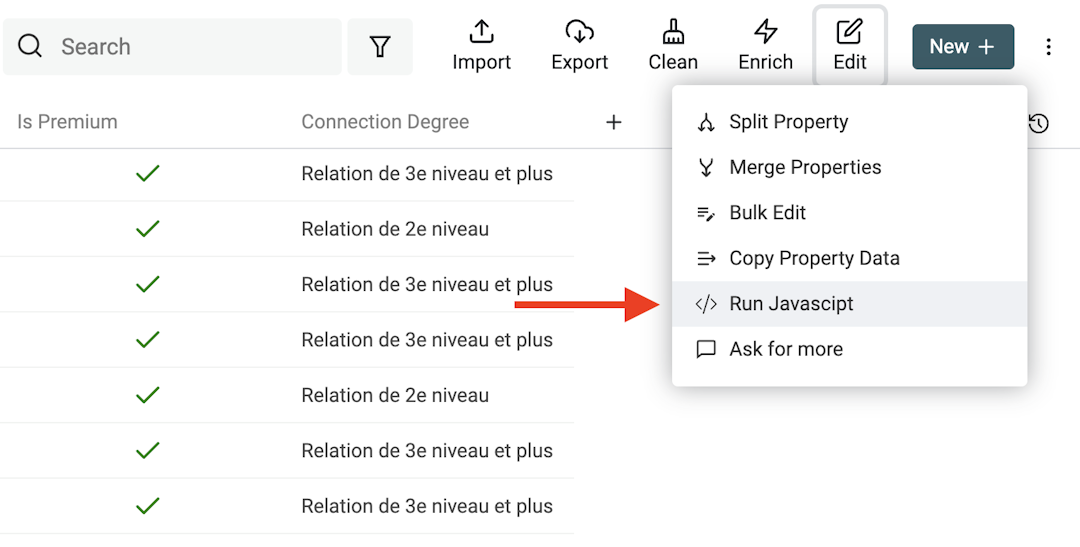This screenshot has width=1080, height=547.
Task: Open the Clean tool
Action: [x=673, y=46]
